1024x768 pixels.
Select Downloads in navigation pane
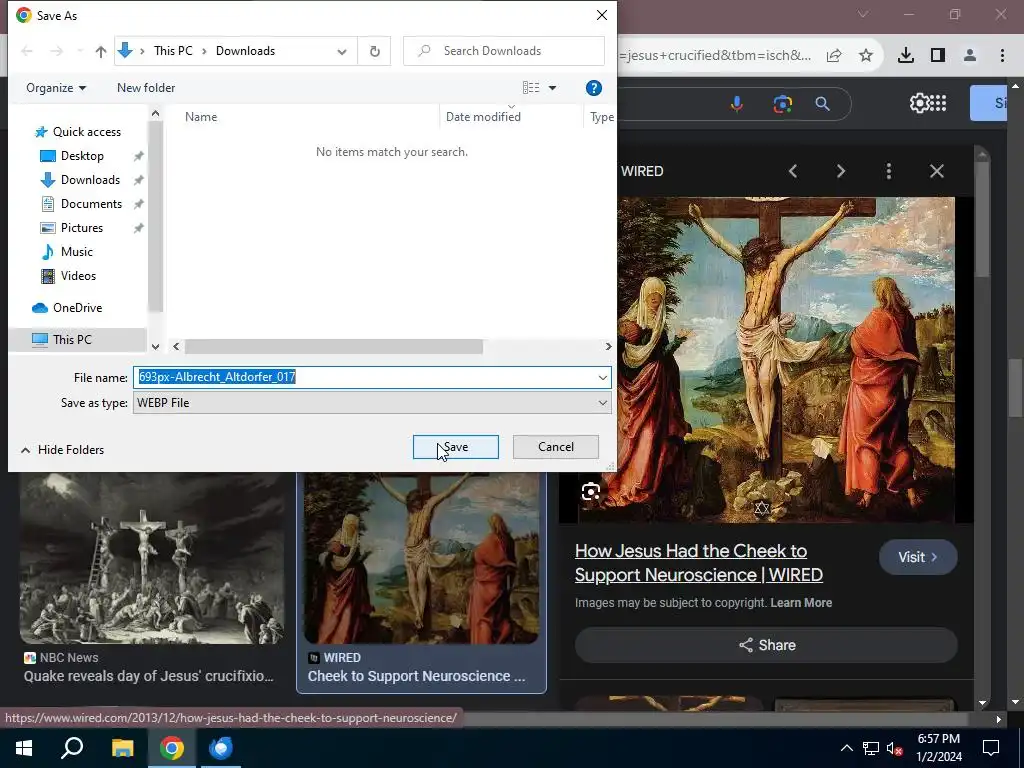point(90,180)
